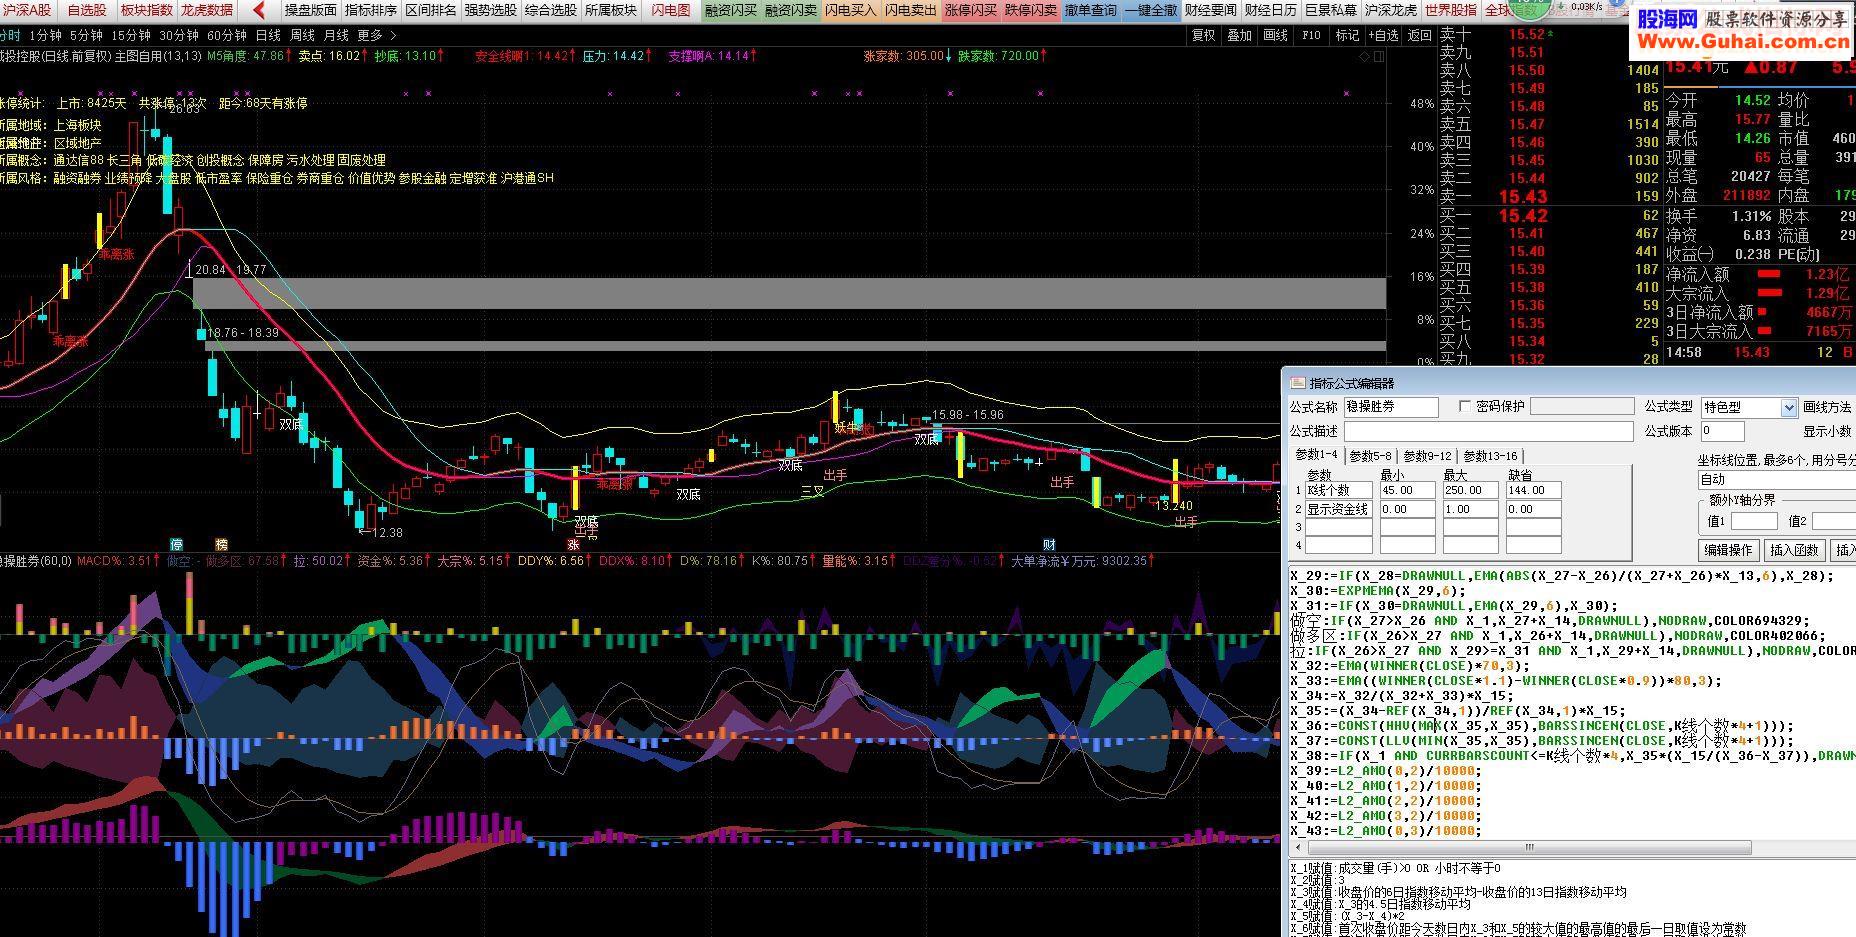Switch the chart to 日线 period
1856x937 pixels.
coord(268,35)
